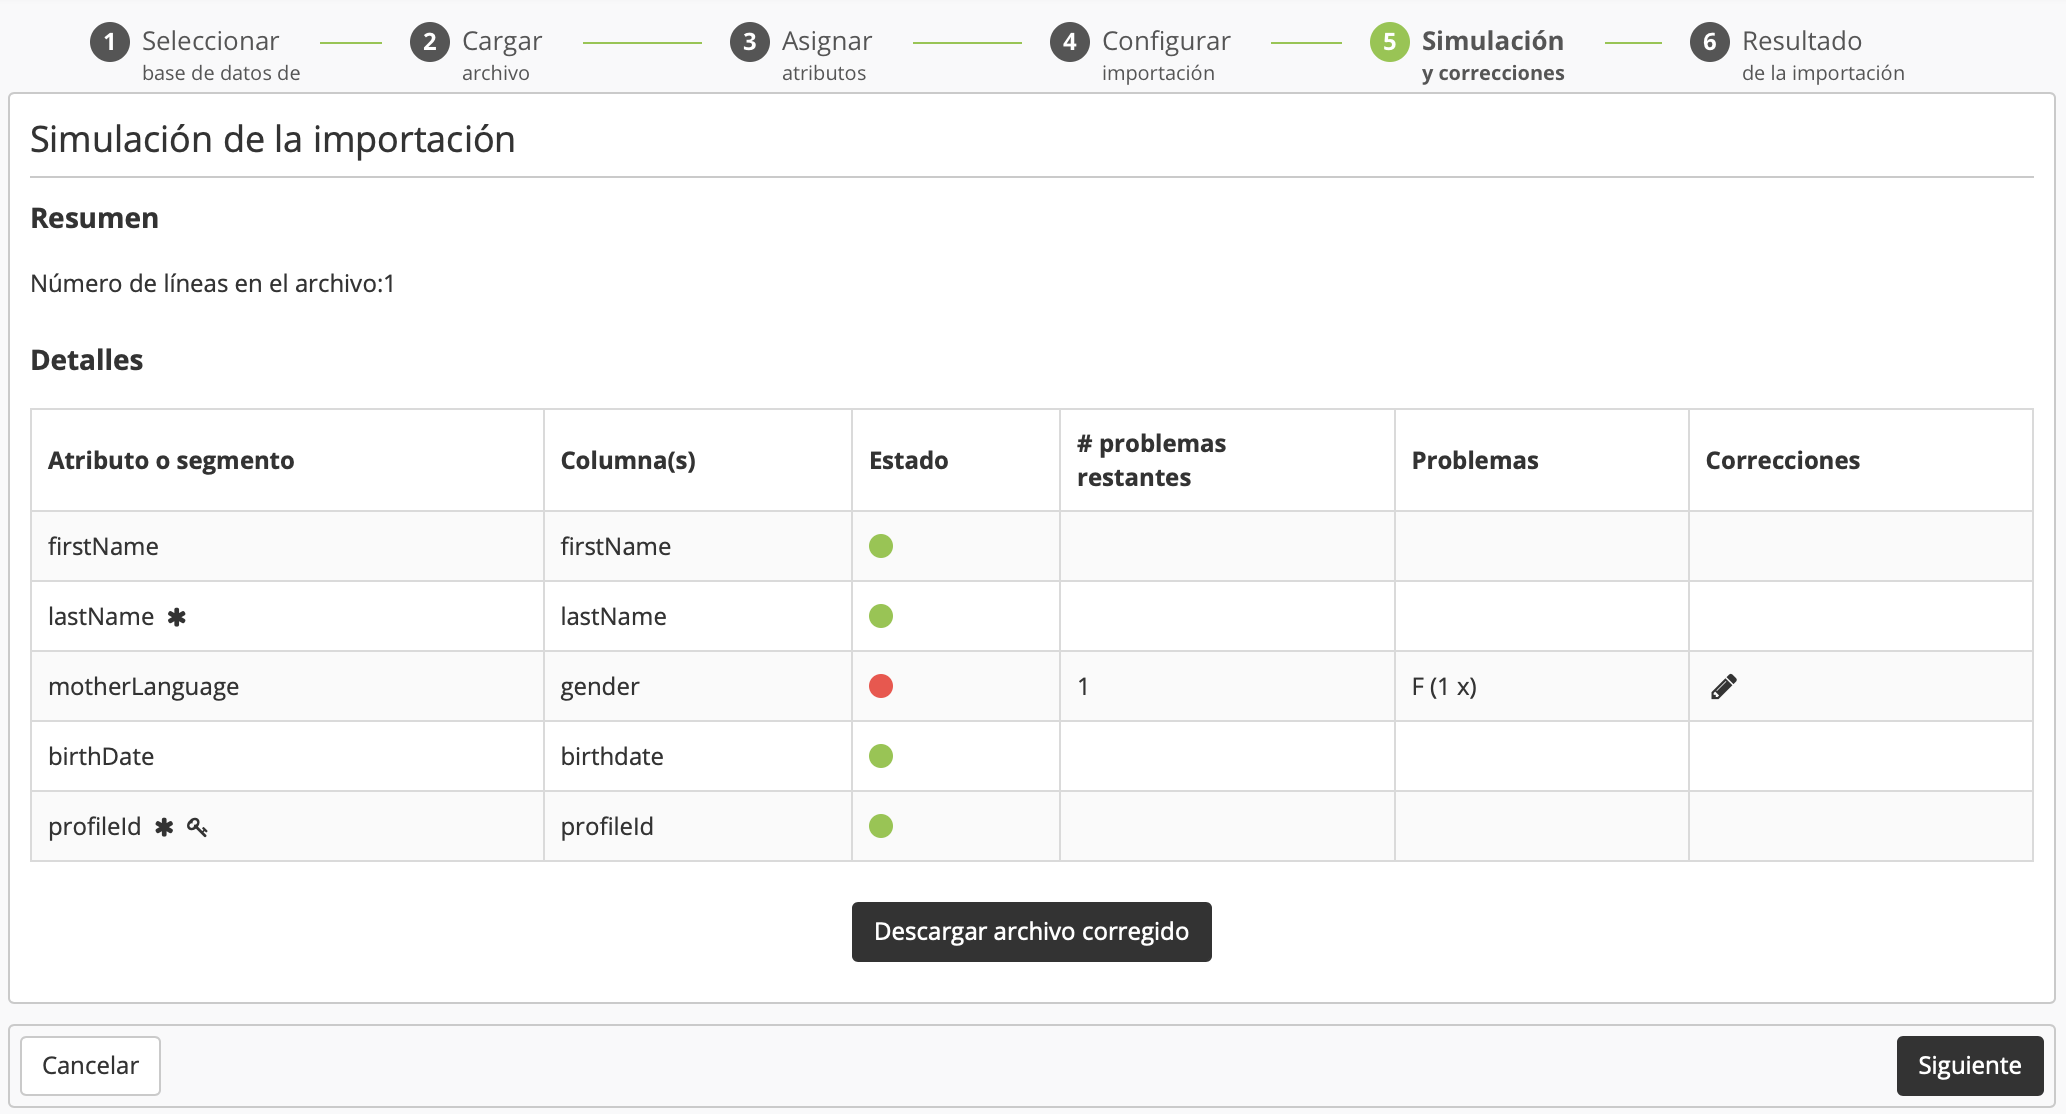Screen dimensions: 2066x1114
Task: Click the red status dot for motherLanguage
Action: [880, 686]
